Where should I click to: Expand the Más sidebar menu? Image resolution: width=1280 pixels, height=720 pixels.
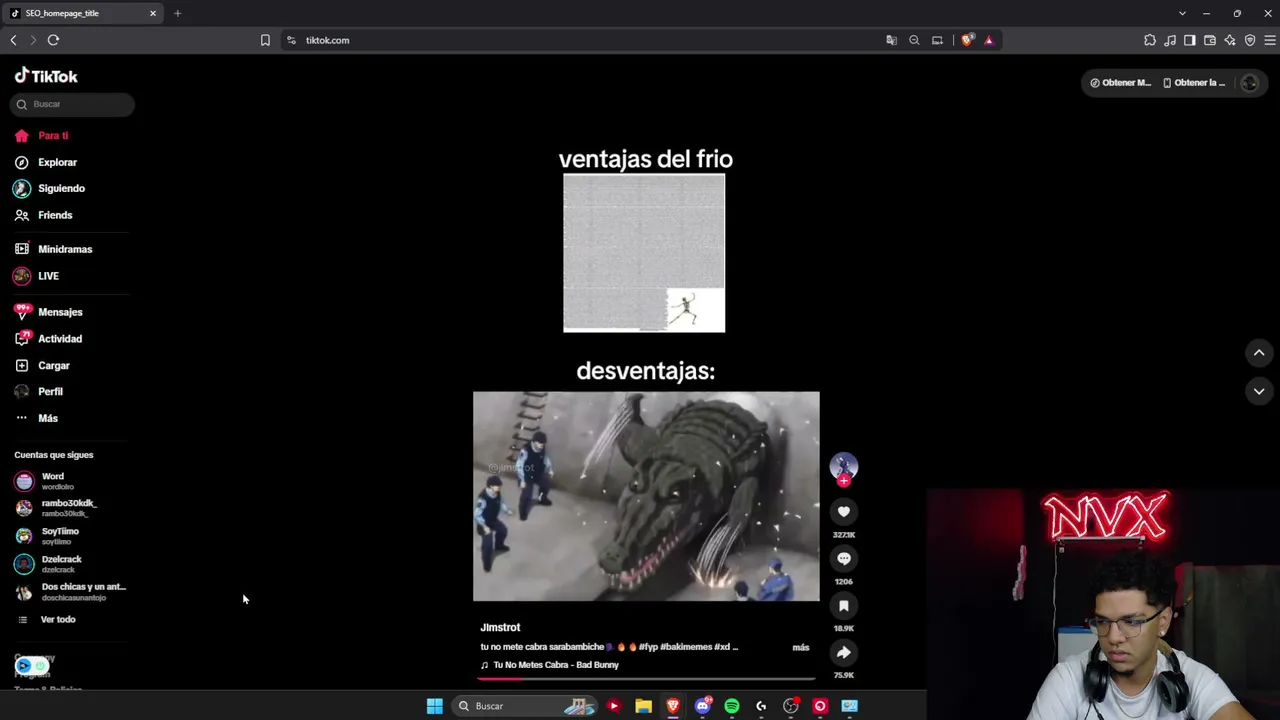coord(36,418)
